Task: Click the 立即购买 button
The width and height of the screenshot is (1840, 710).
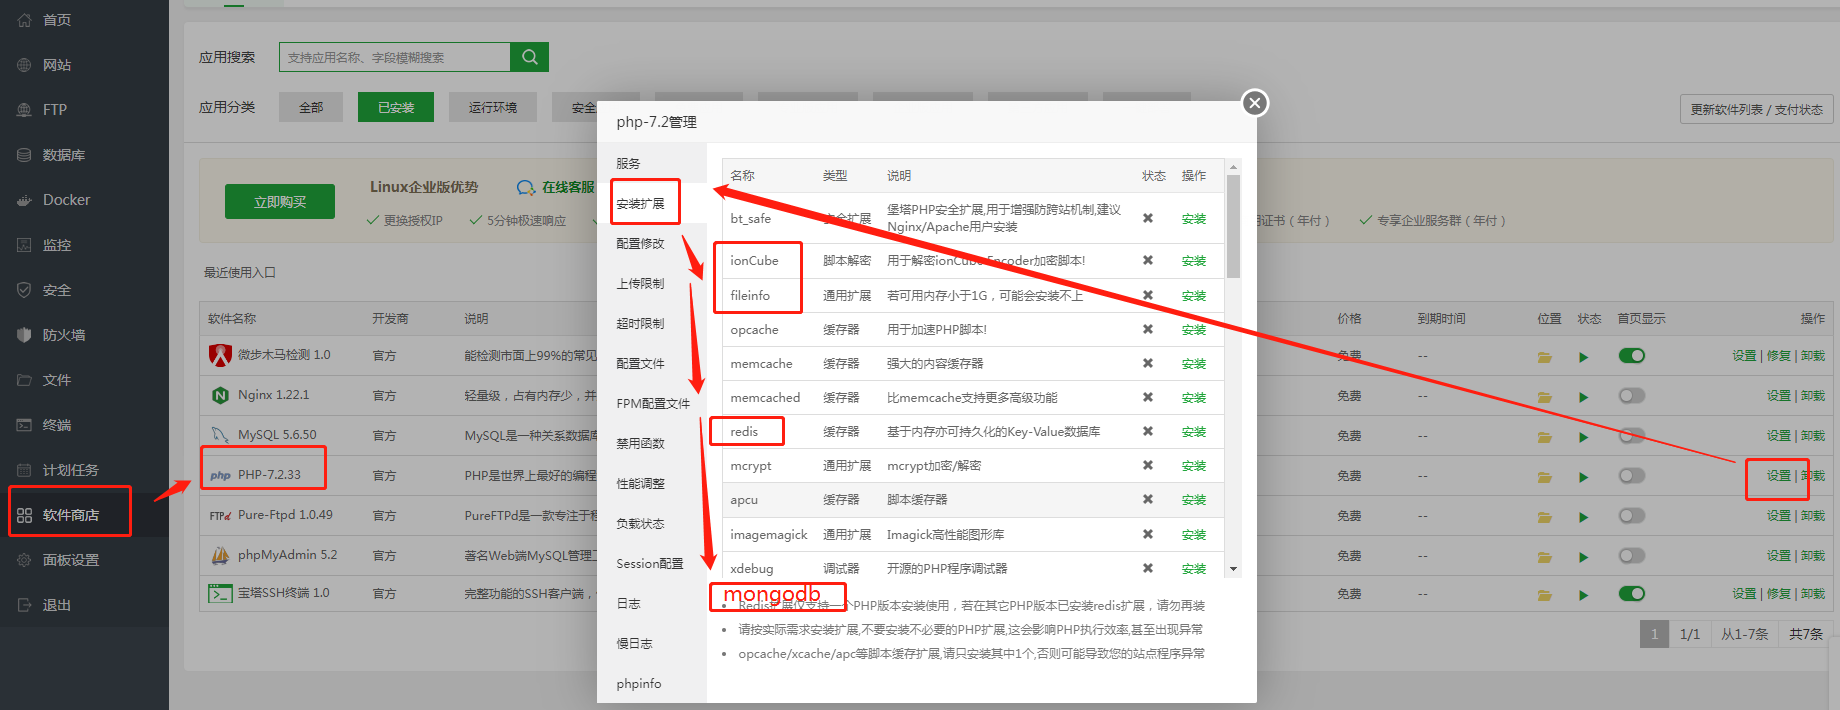Action: click(x=280, y=202)
